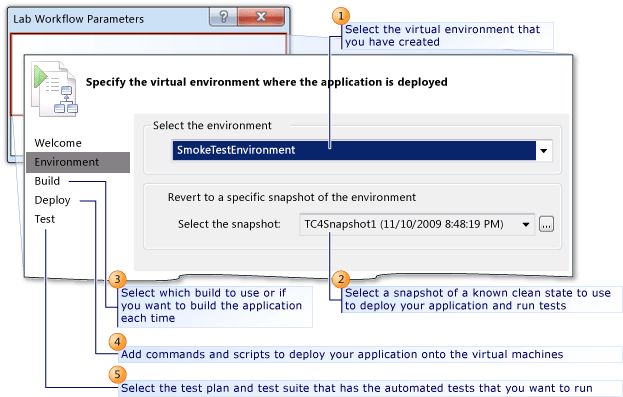Select the Environment wizard page

tap(78, 162)
